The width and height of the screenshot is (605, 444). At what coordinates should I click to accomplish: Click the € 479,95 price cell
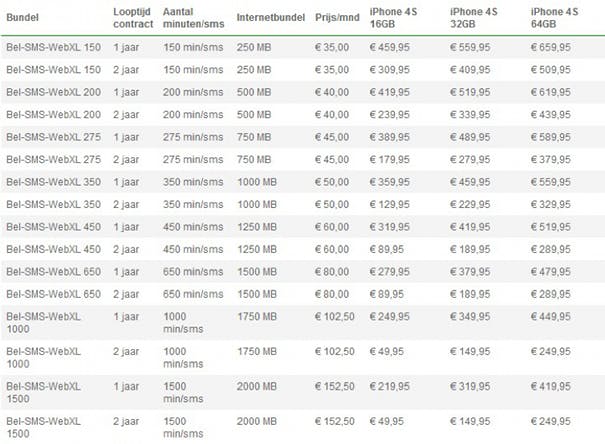(x=555, y=271)
